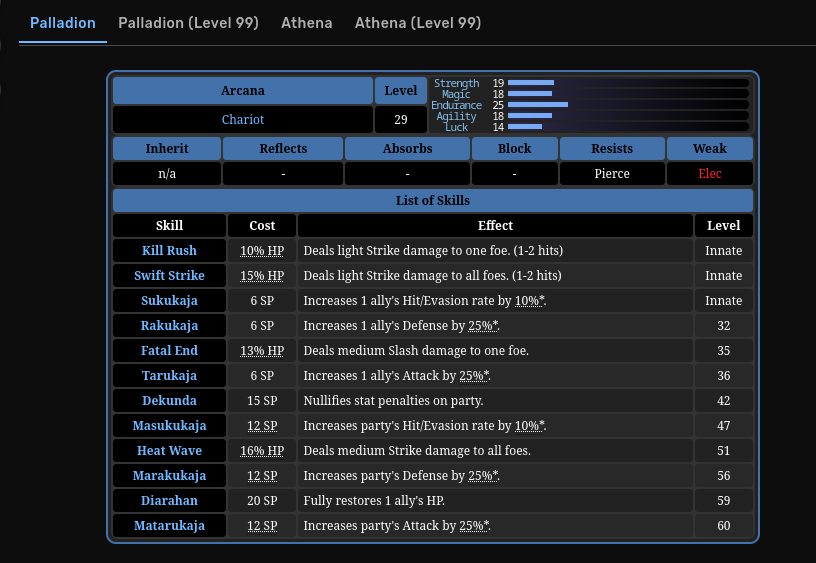
Task: Click the Agility stat bar
Action: [628, 116]
